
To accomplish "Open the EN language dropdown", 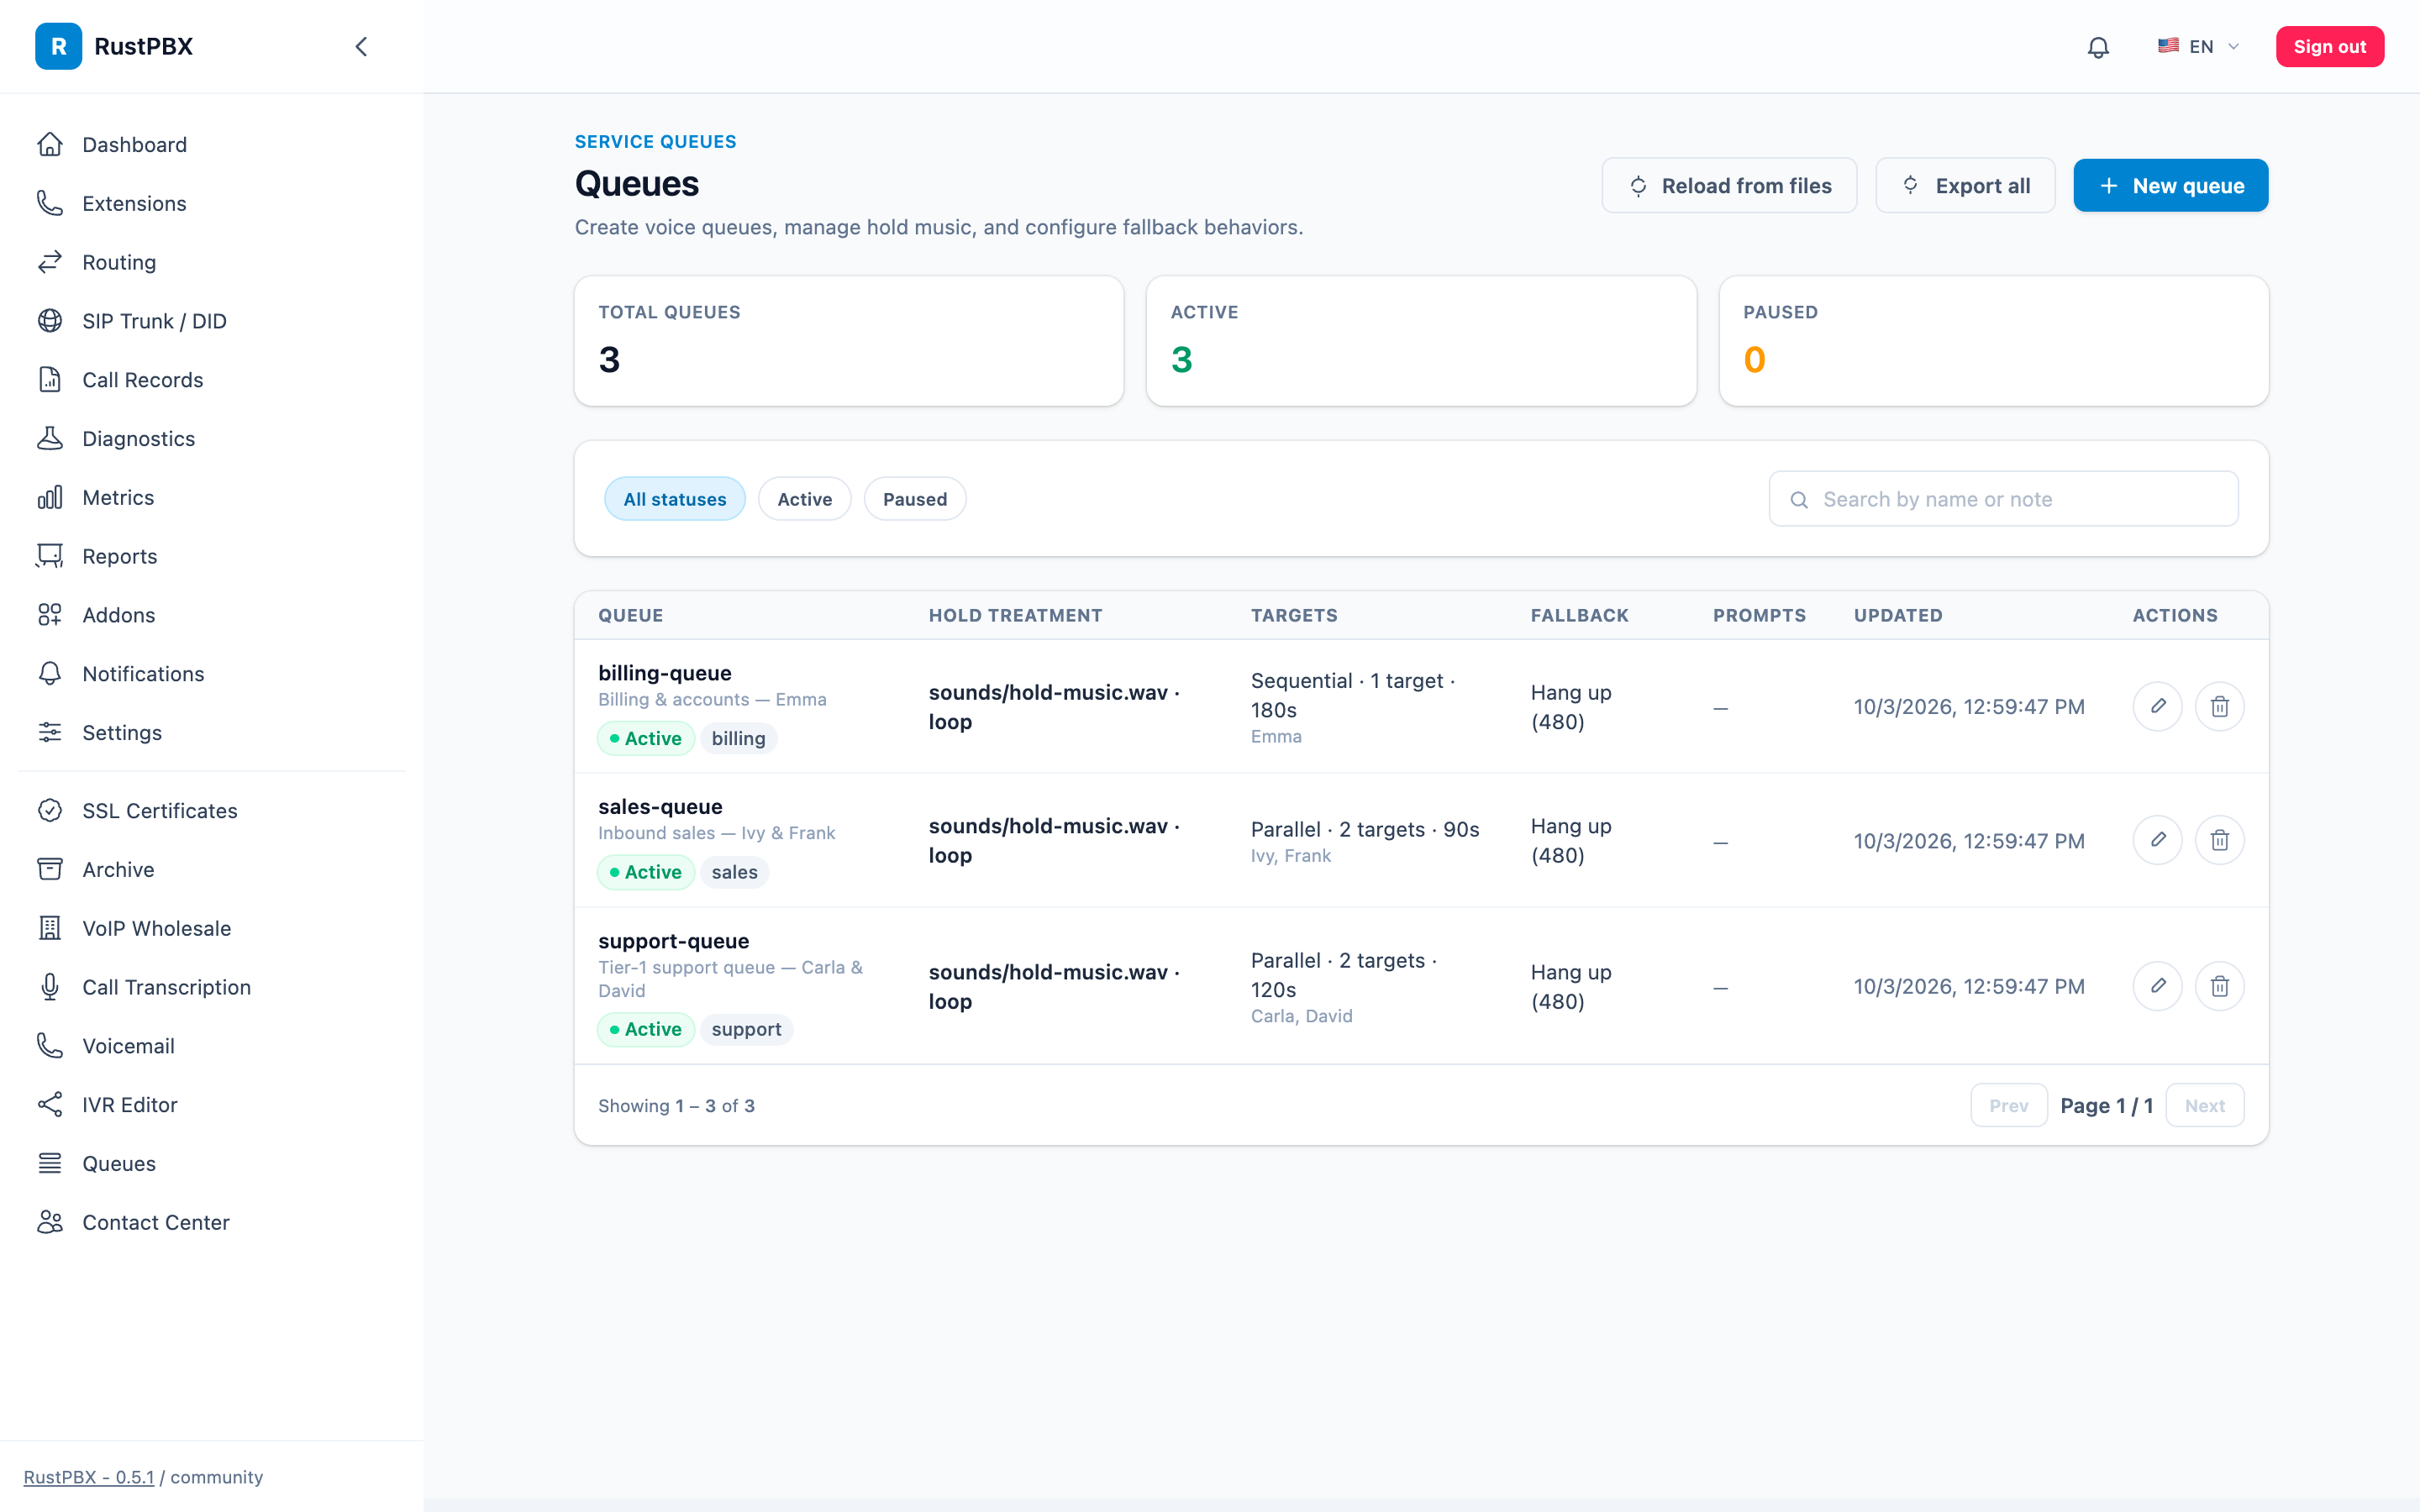I will click(x=2198, y=47).
